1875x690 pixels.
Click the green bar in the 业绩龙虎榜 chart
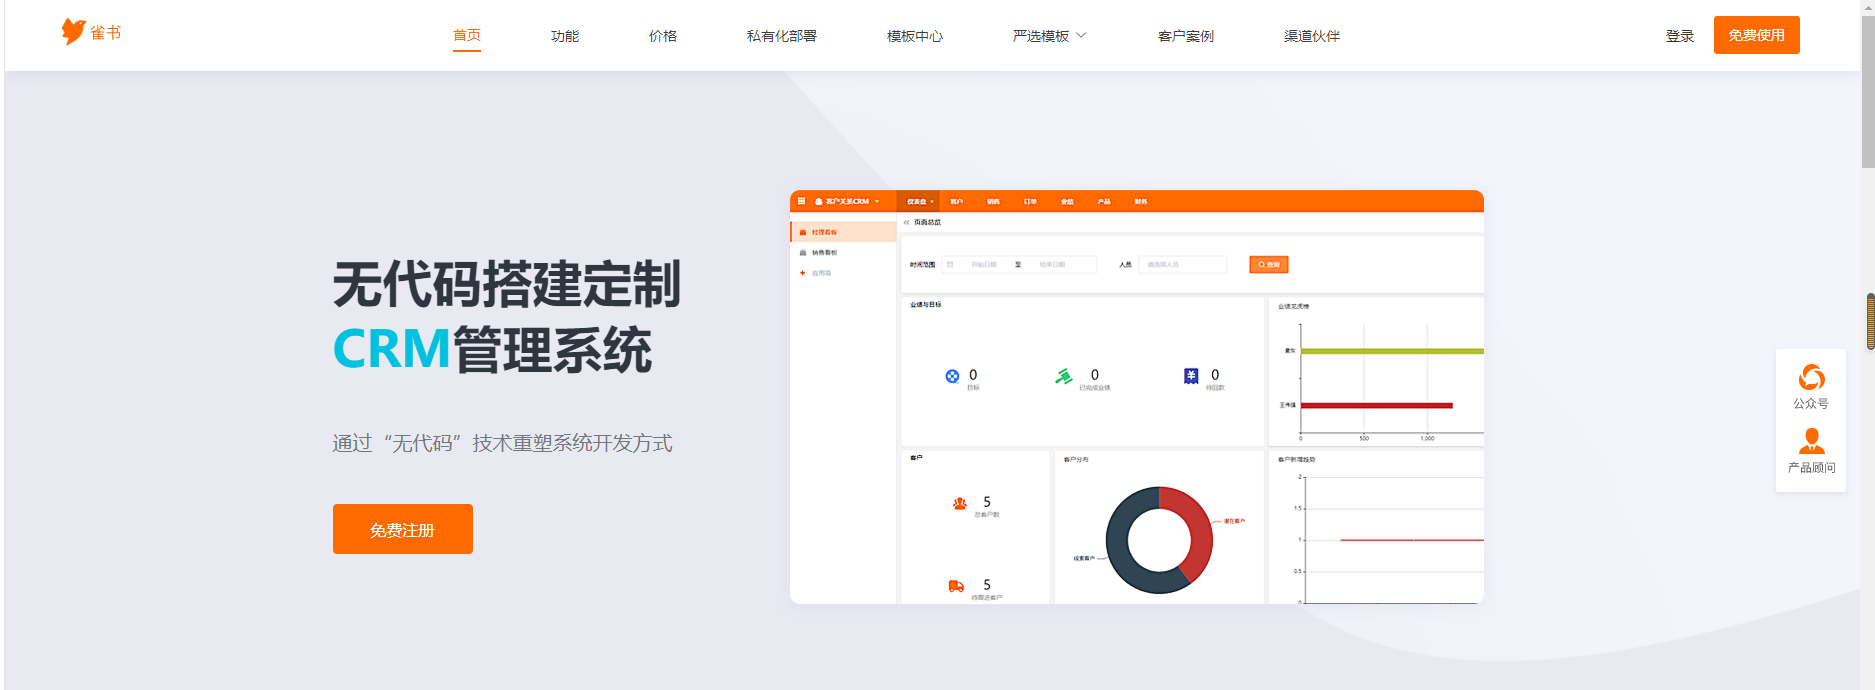1392,351
